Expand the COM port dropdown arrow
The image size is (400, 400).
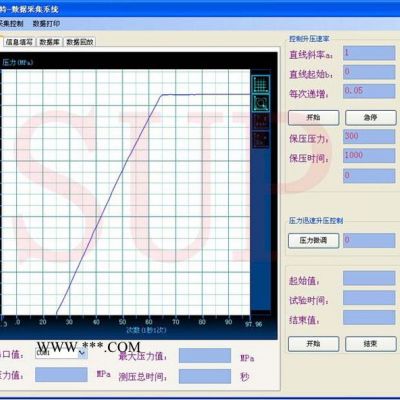click(82, 353)
